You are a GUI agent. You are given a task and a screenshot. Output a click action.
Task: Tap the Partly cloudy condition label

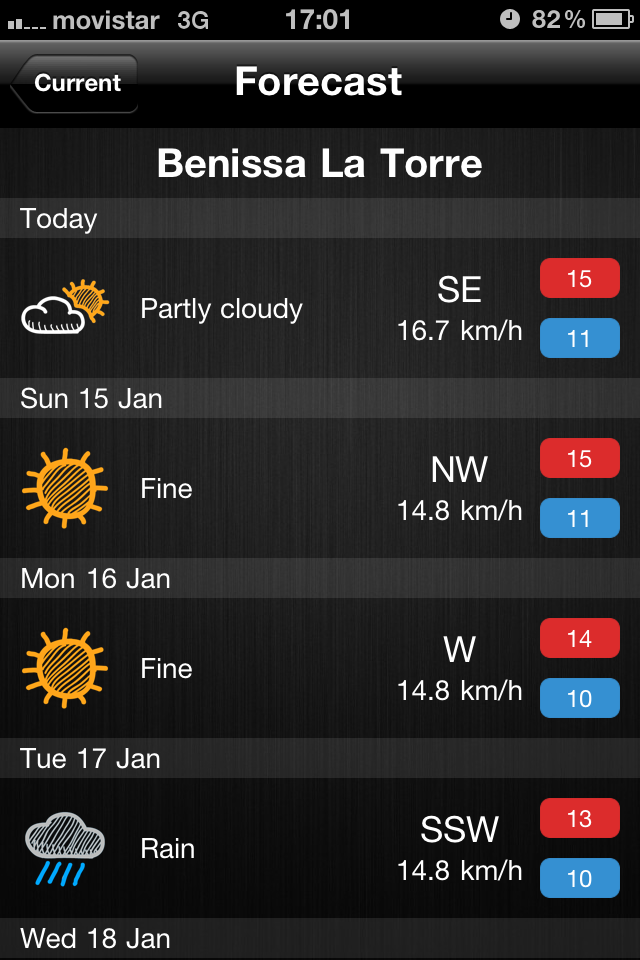221,309
